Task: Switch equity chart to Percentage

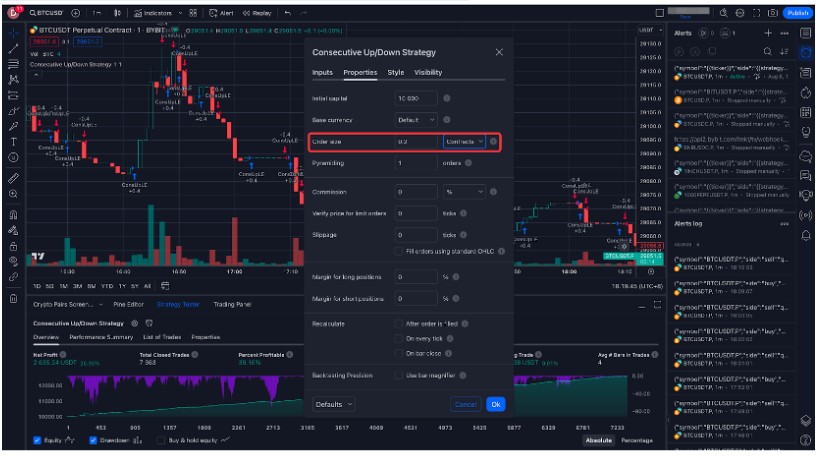Action: tap(636, 440)
